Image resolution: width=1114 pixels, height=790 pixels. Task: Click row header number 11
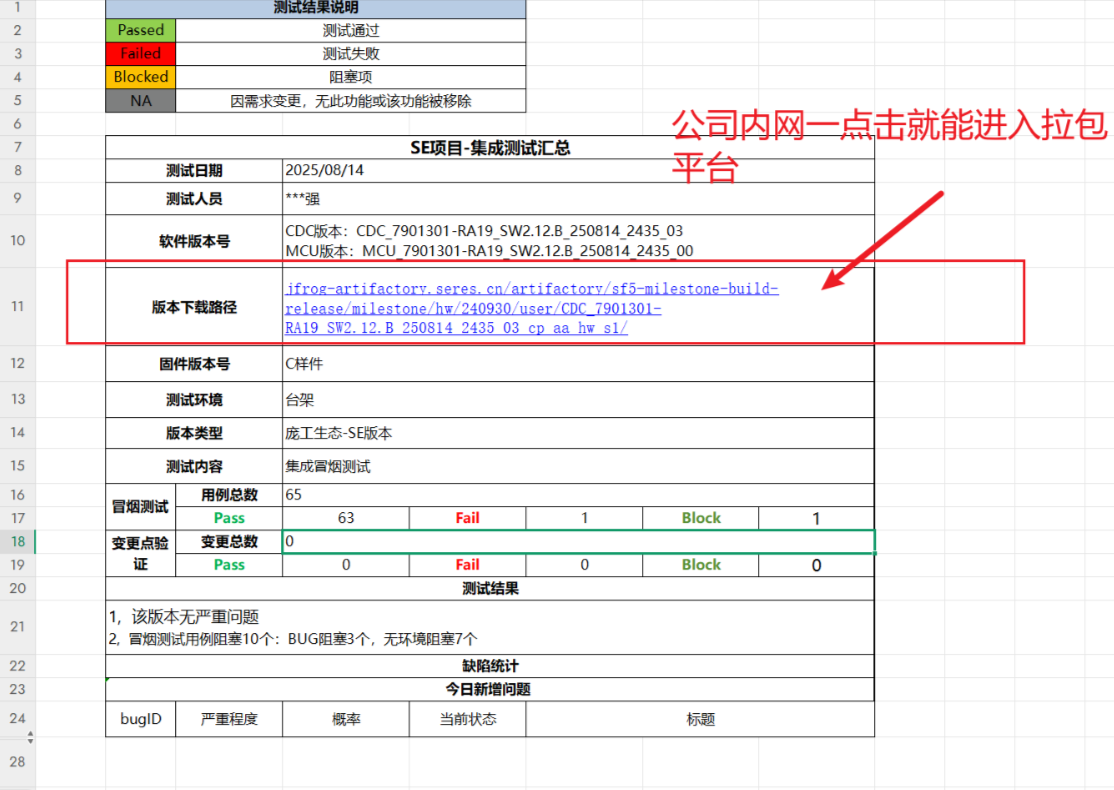pos(18,306)
